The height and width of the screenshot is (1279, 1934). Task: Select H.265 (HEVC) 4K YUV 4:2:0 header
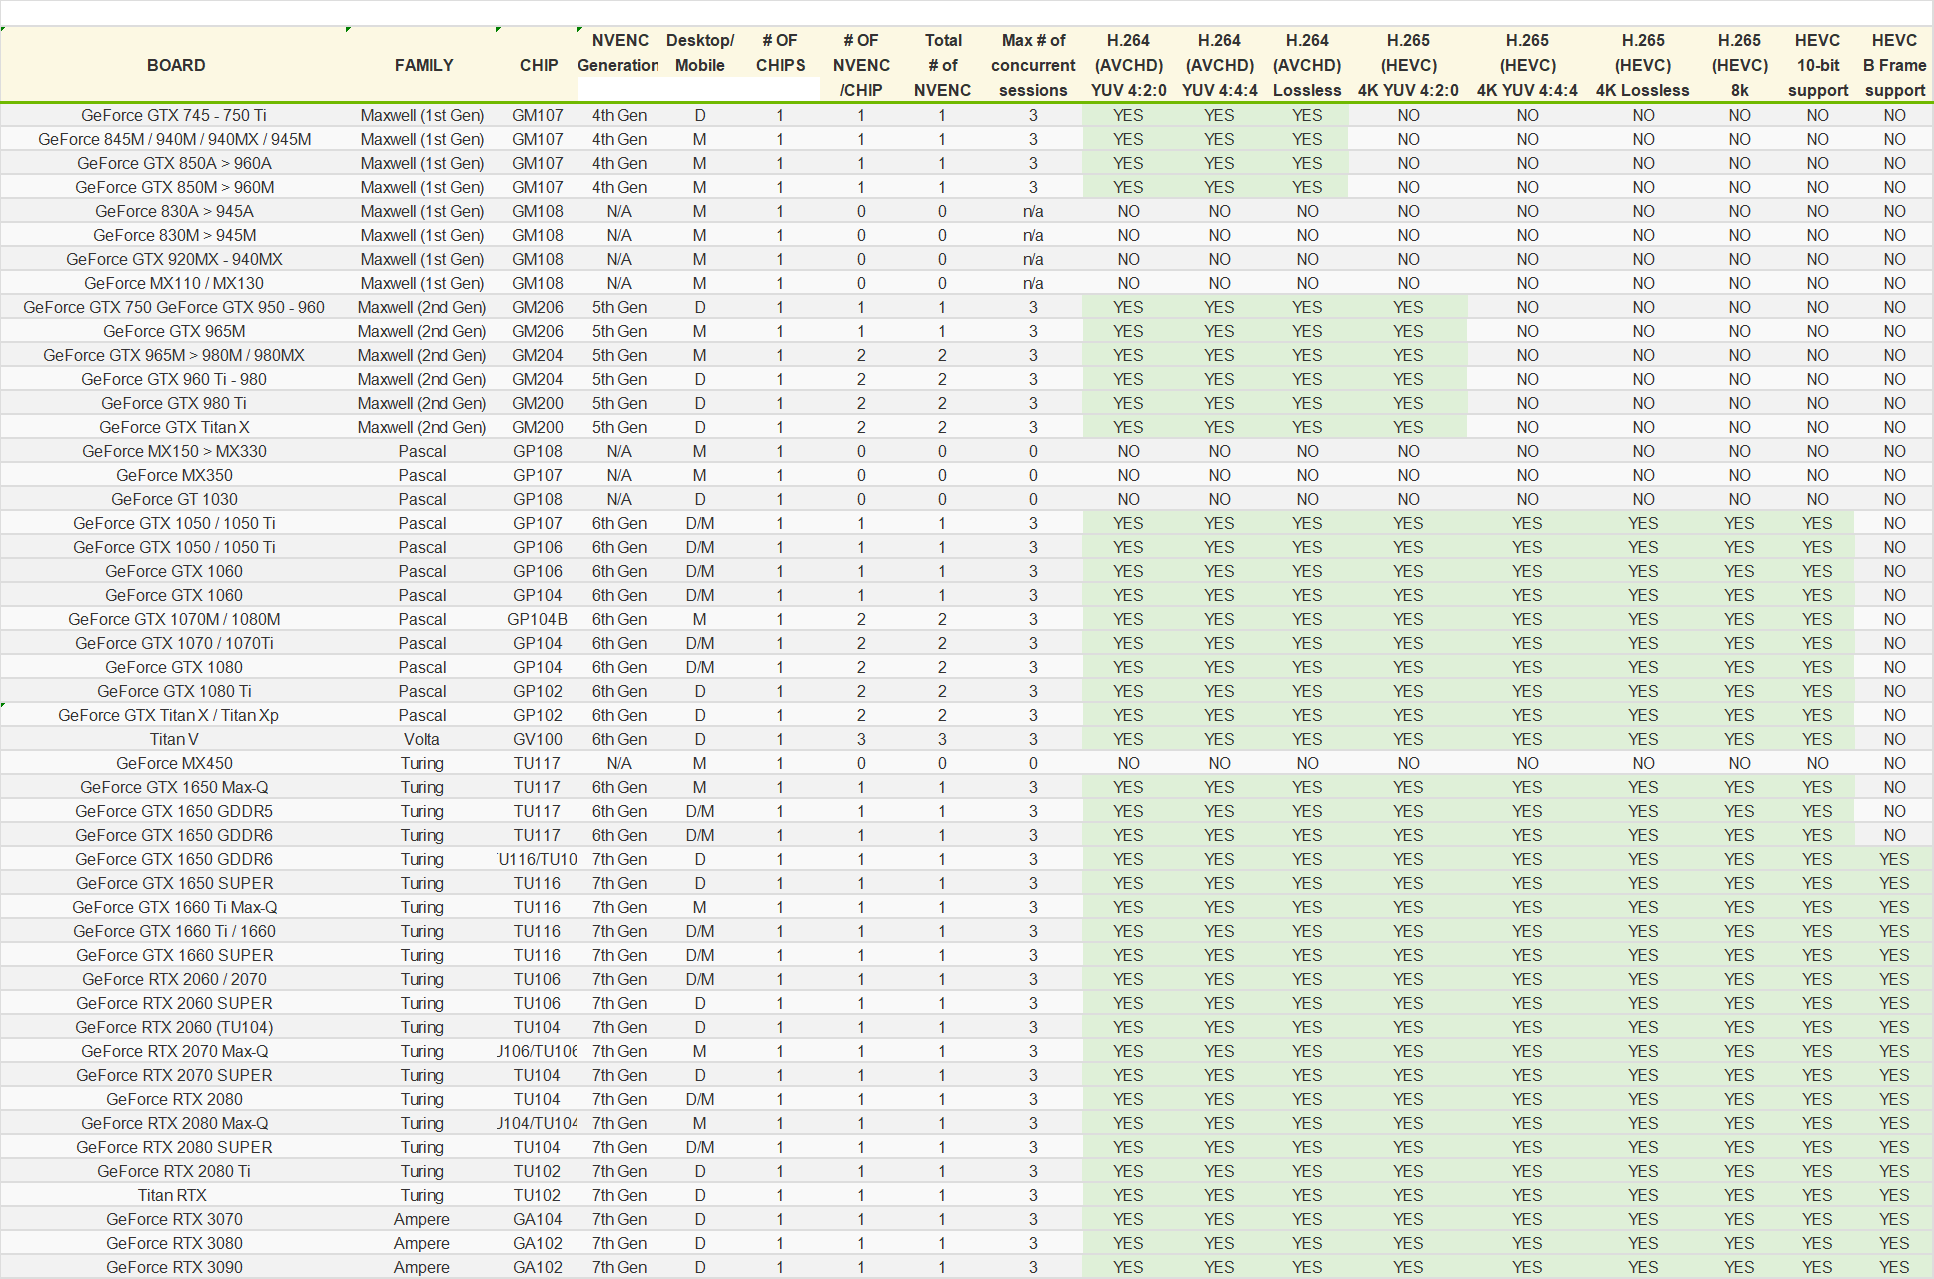pos(1408,65)
